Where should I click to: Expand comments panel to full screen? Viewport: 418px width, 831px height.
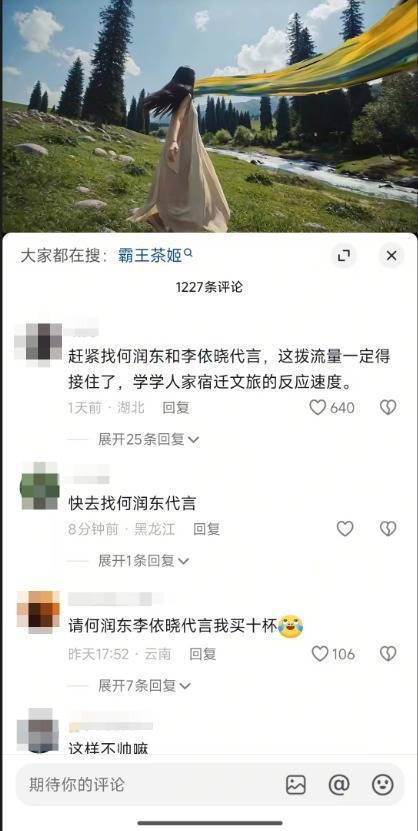click(344, 256)
